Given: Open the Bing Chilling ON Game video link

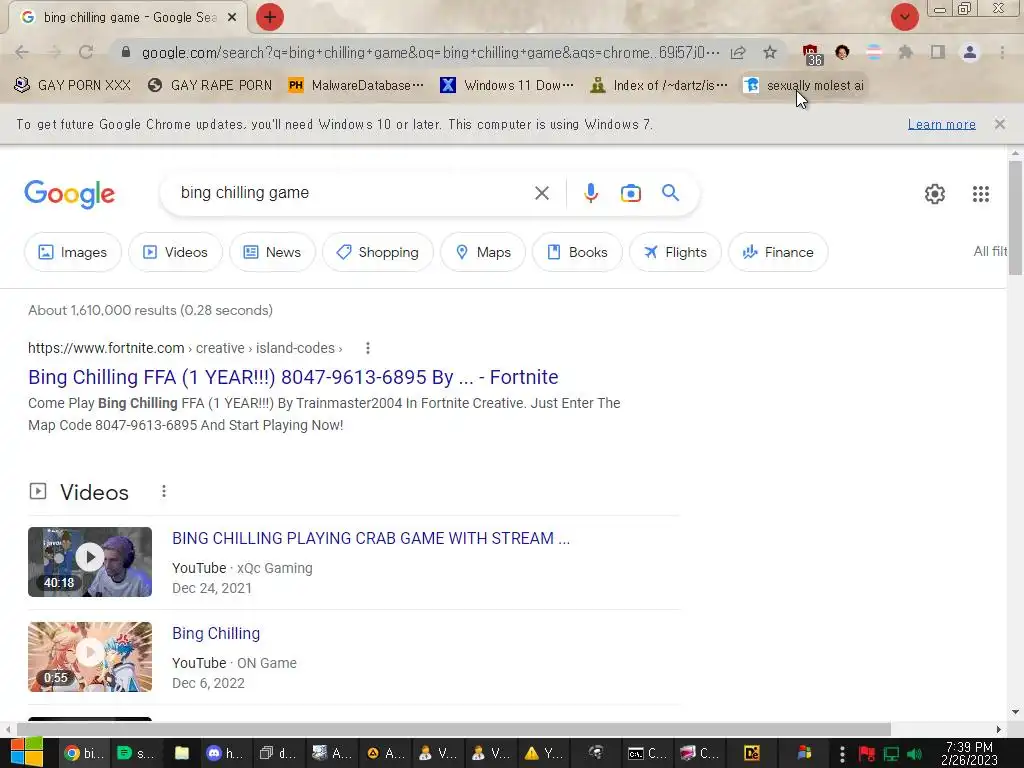Looking at the screenshot, I should [x=216, y=633].
